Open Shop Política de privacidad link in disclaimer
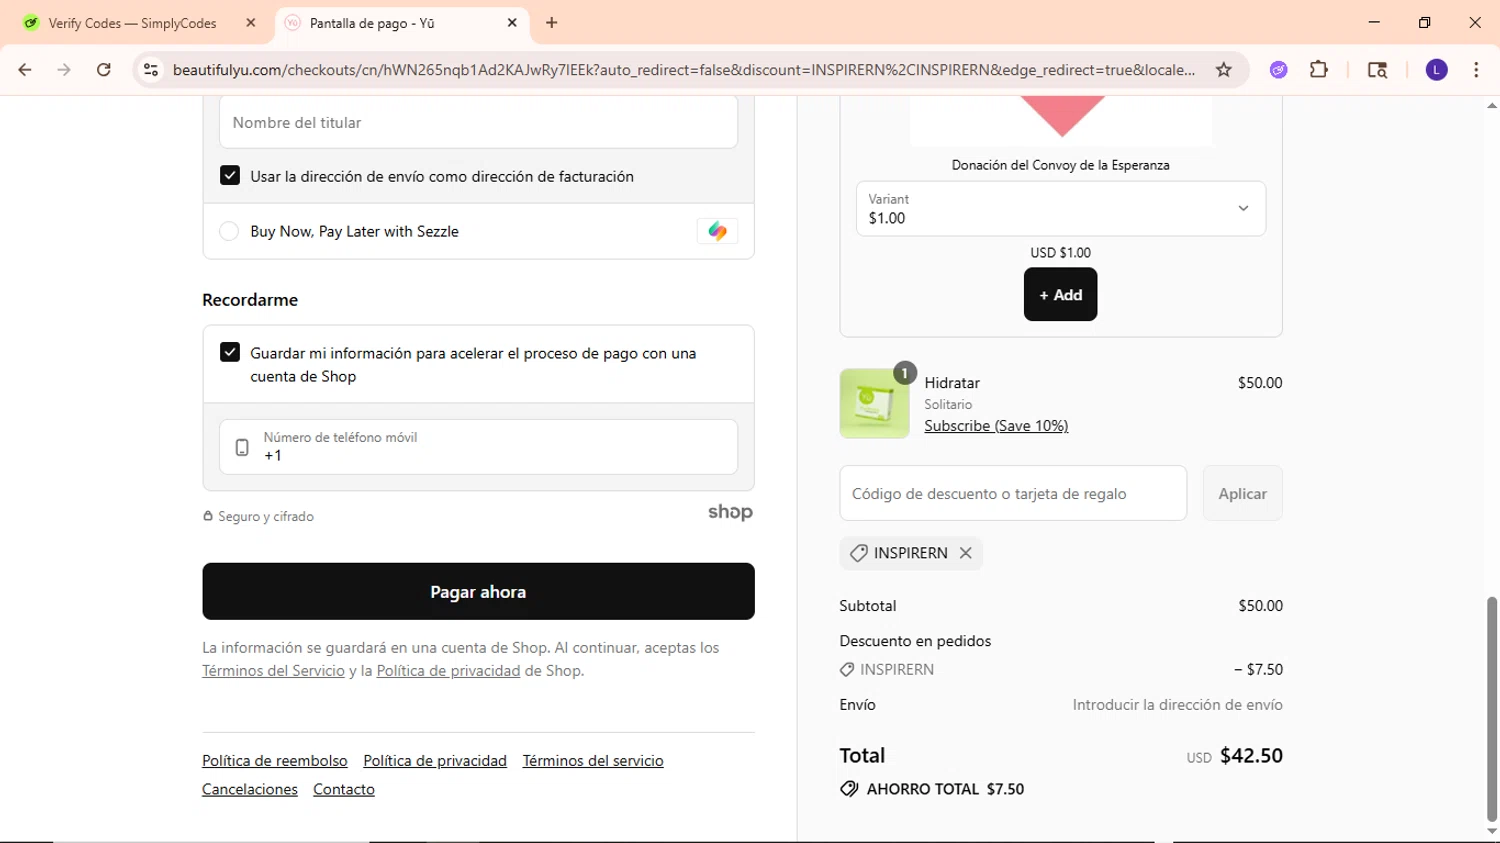This screenshot has height=843, width=1500. [x=448, y=671]
